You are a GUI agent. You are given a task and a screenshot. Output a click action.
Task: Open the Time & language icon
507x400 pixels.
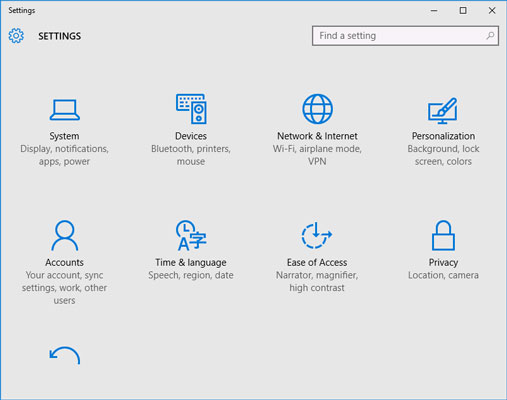(x=191, y=235)
